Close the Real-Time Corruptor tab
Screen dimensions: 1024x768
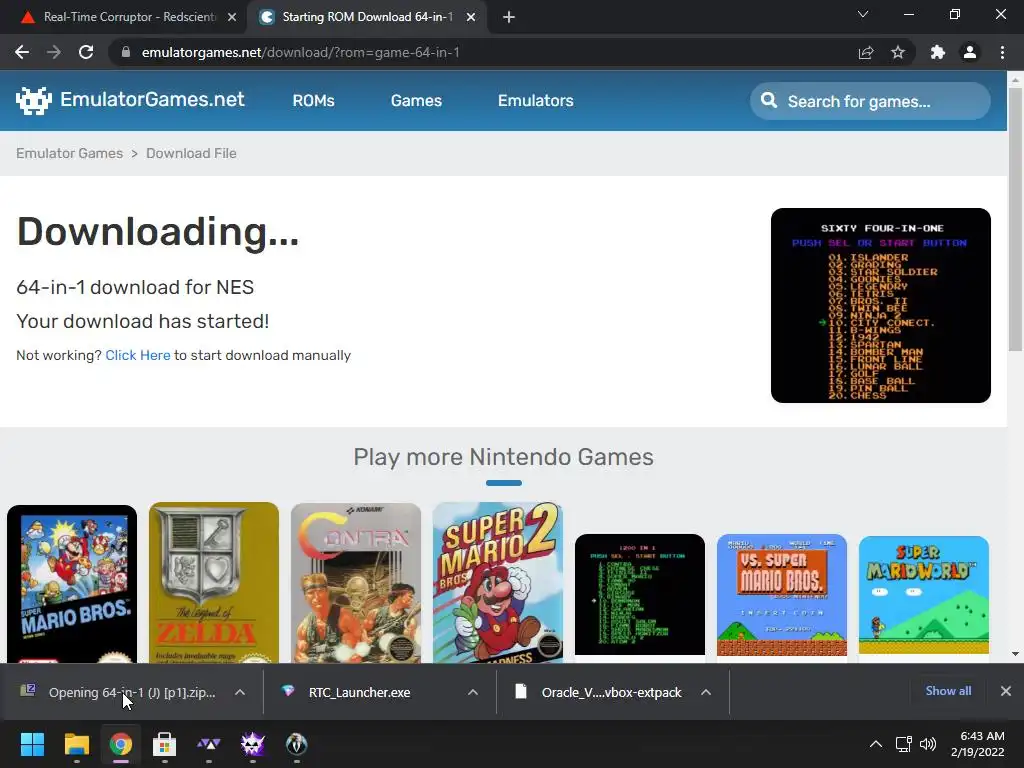pos(232,17)
